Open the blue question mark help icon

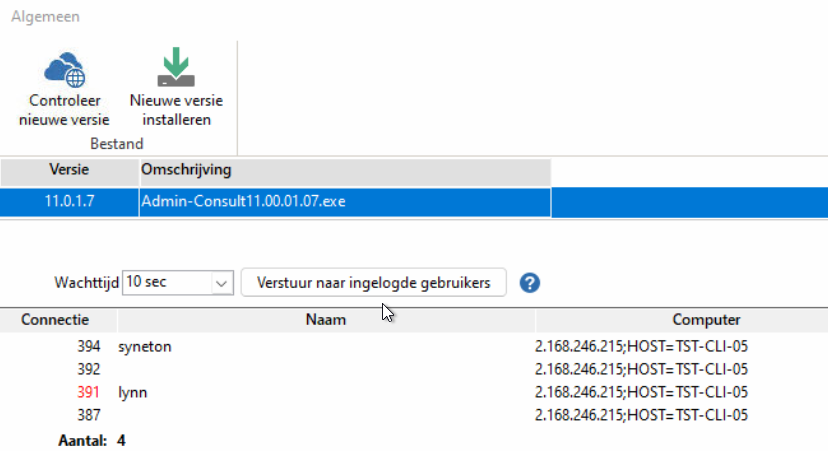[x=530, y=283]
